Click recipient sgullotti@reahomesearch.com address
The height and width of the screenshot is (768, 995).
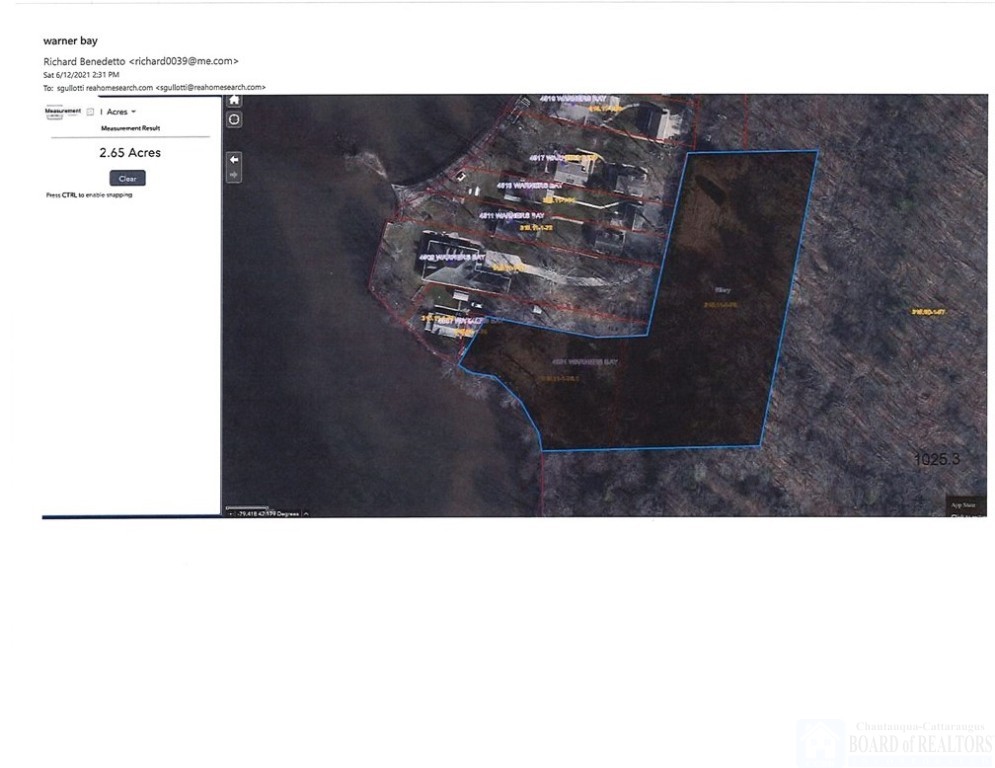click(210, 88)
